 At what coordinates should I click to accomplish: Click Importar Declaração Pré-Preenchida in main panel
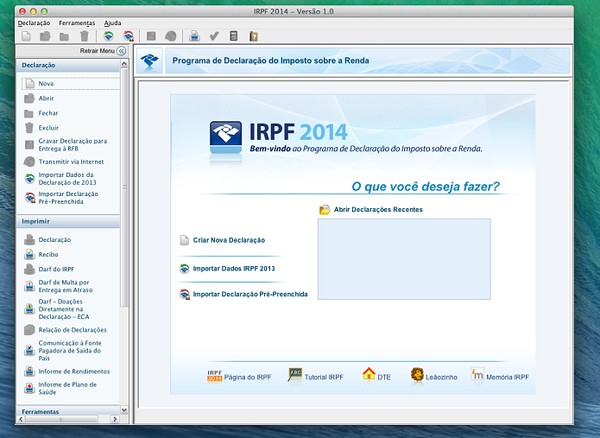pyautogui.click(x=249, y=294)
